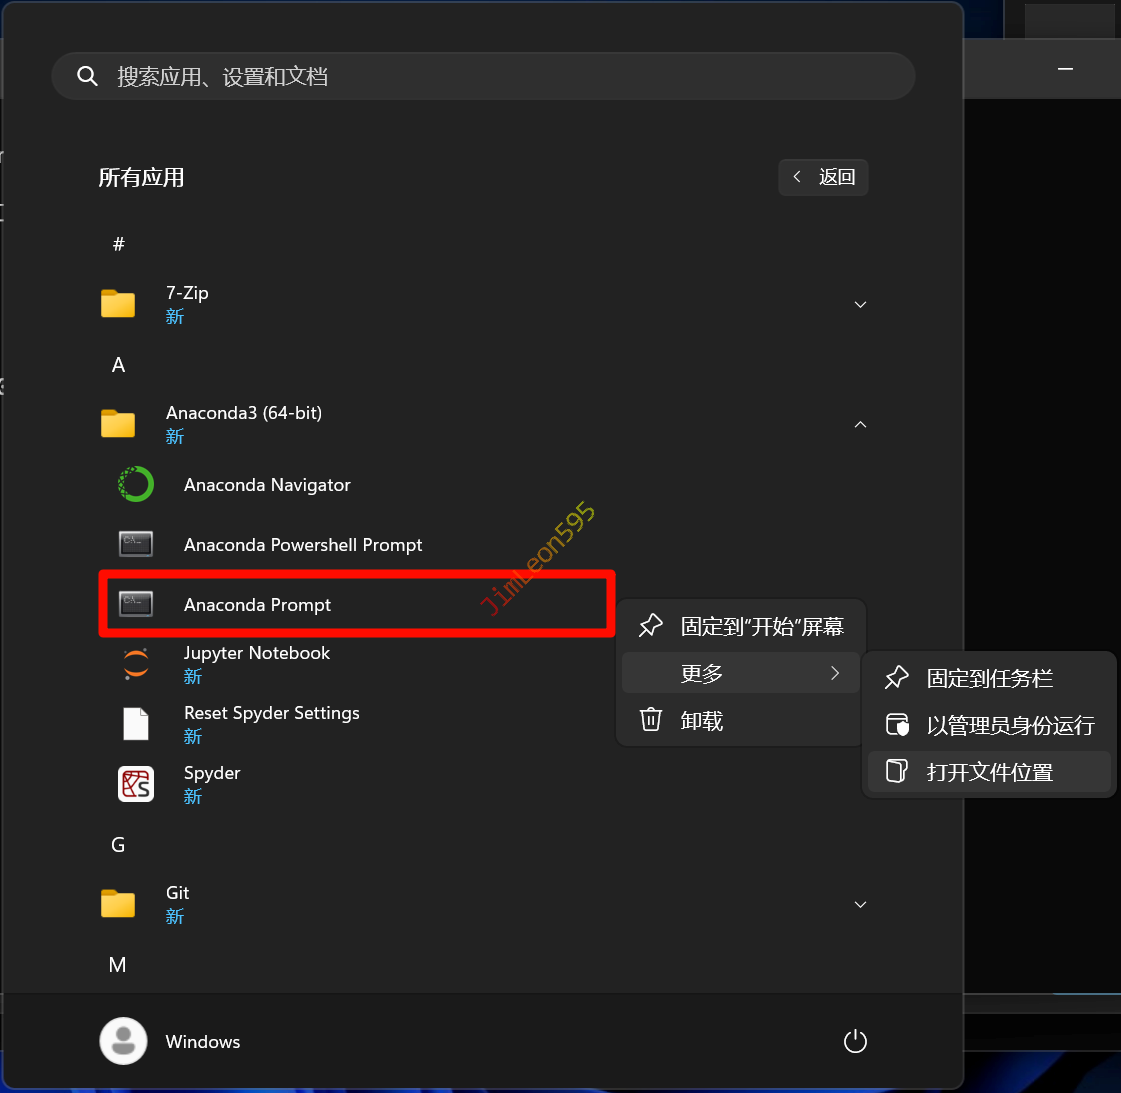Click 打开文件位置 in the submenu
Image resolution: width=1121 pixels, height=1093 pixels.
989,772
